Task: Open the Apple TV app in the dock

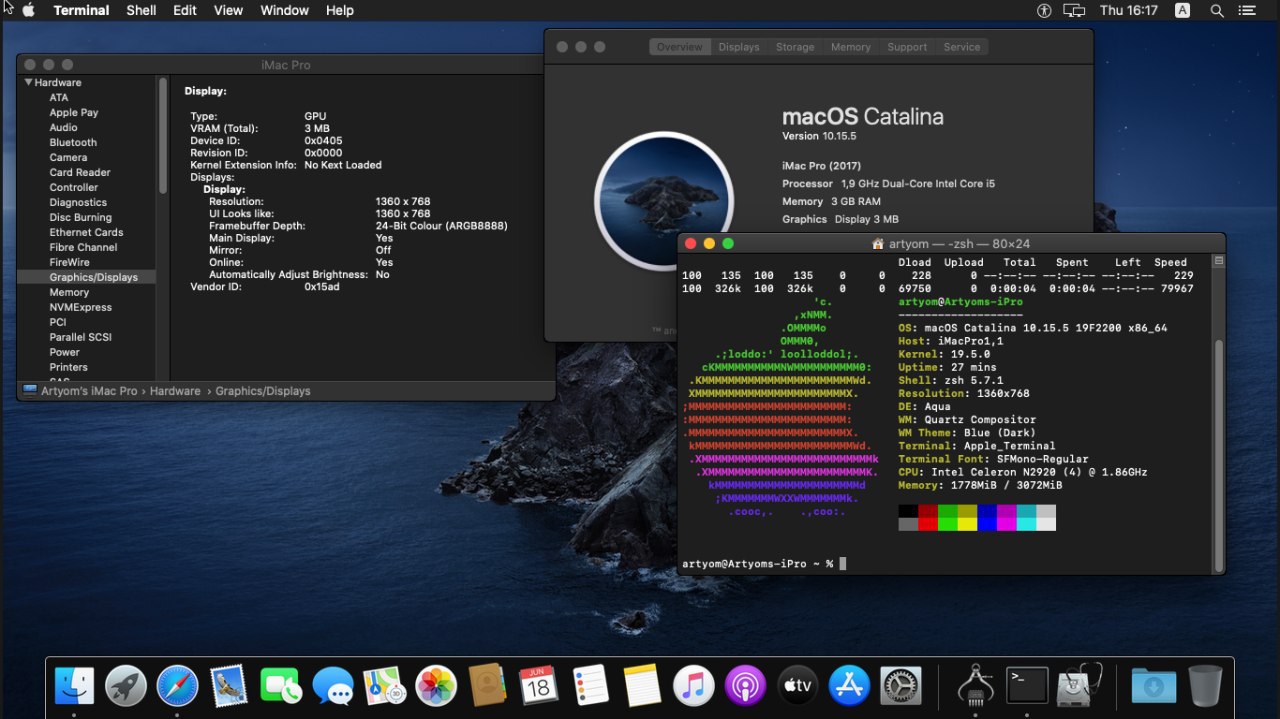Action: tap(797, 686)
